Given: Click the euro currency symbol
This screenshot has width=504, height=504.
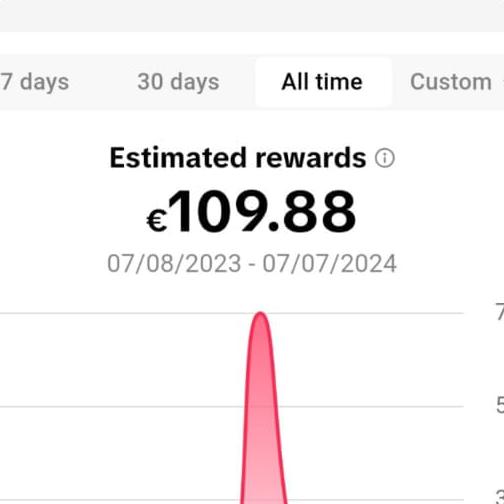Looking at the screenshot, I should (x=157, y=221).
